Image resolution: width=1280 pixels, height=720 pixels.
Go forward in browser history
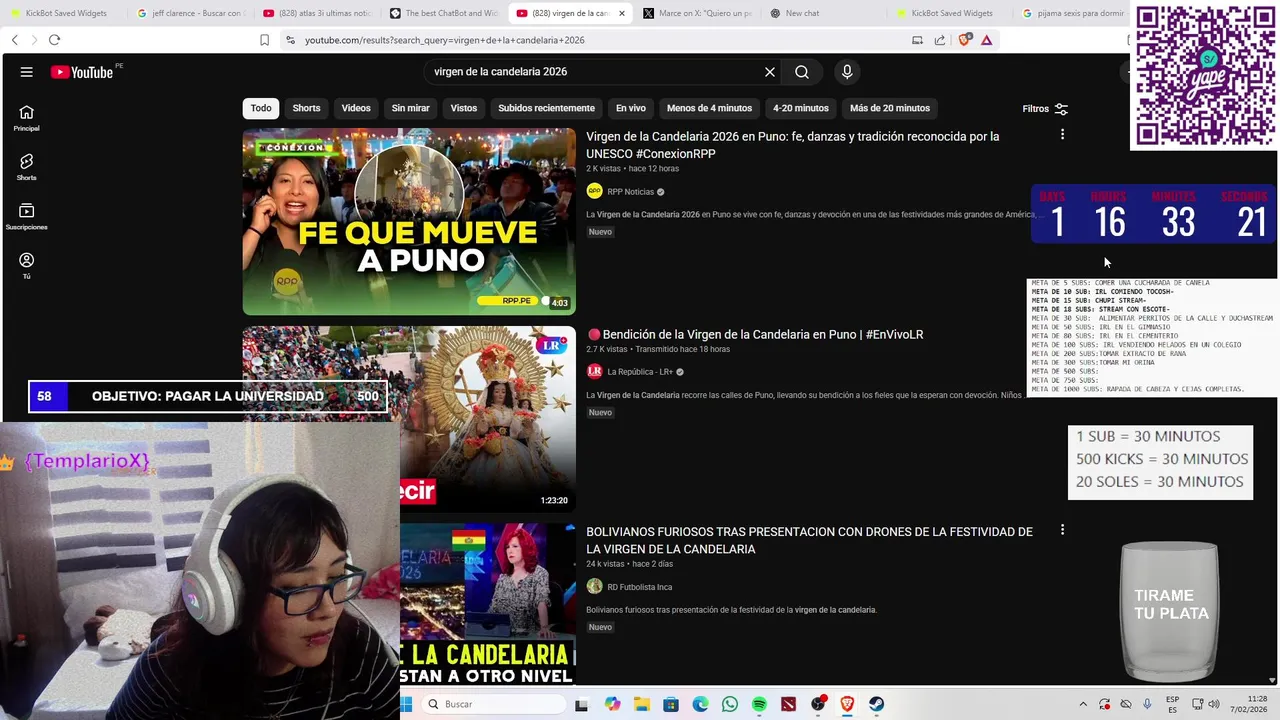pos(34,40)
